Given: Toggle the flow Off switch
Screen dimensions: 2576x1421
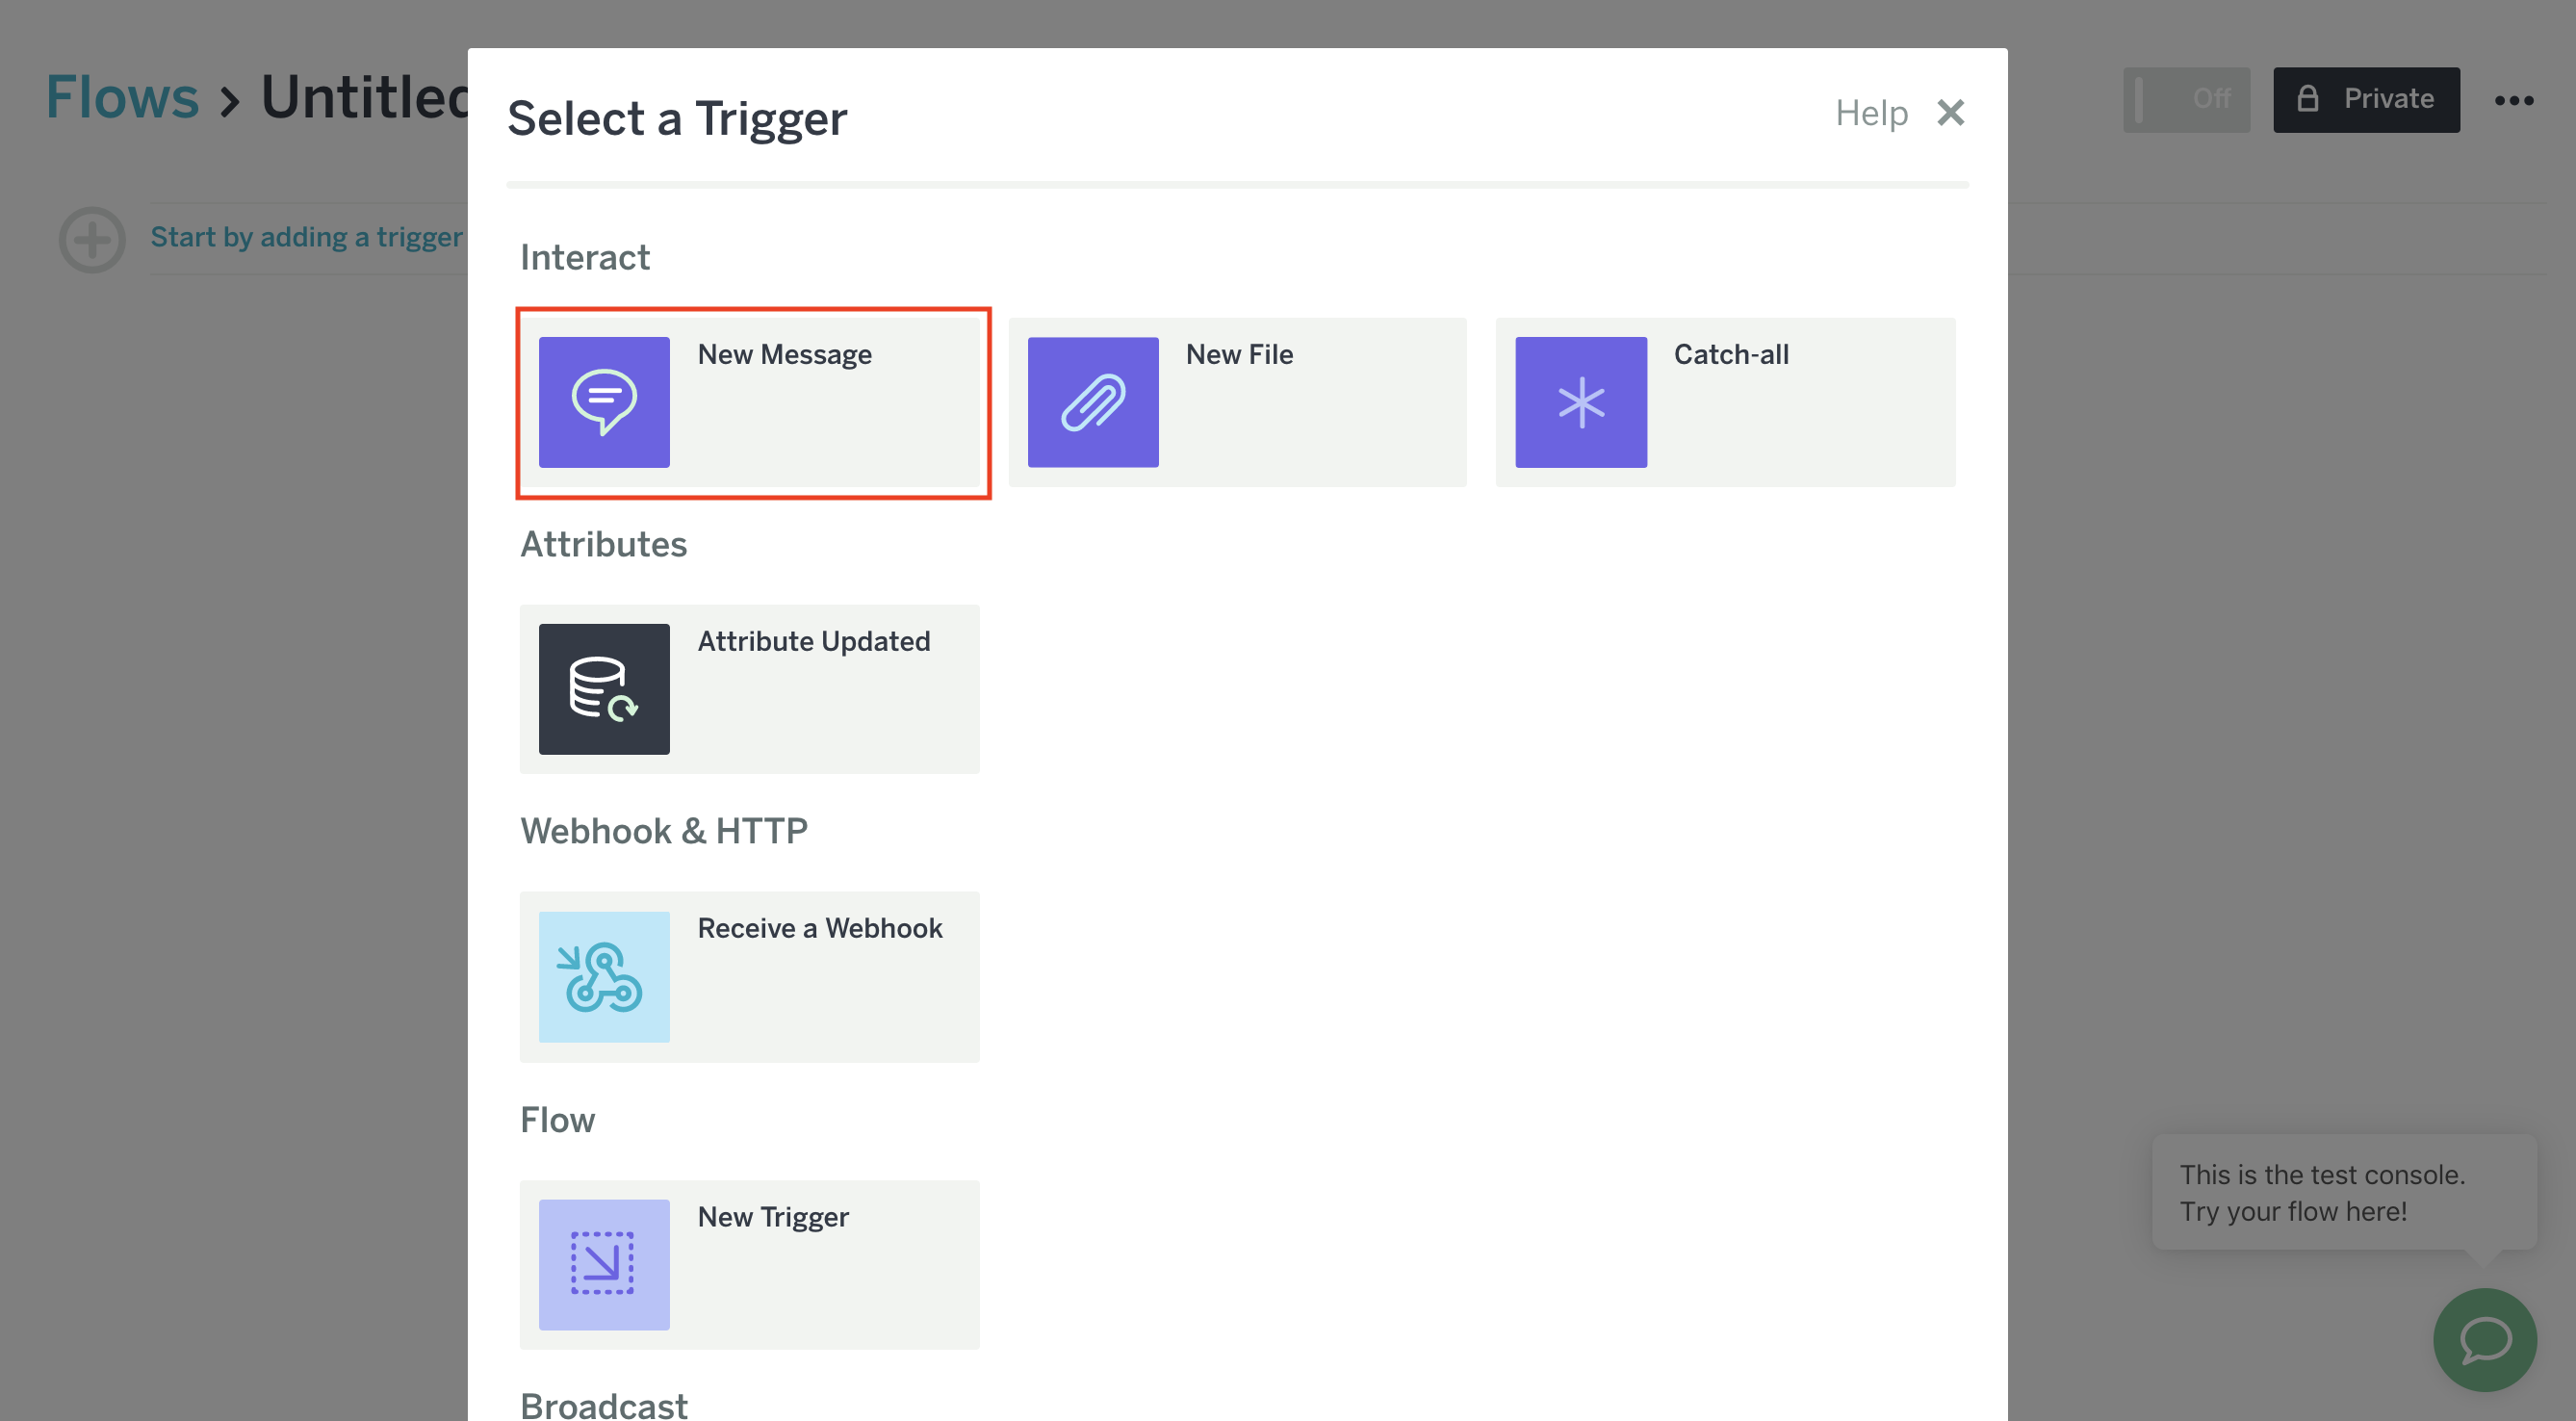Looking at the screenshot, I should pos(2186,99).
